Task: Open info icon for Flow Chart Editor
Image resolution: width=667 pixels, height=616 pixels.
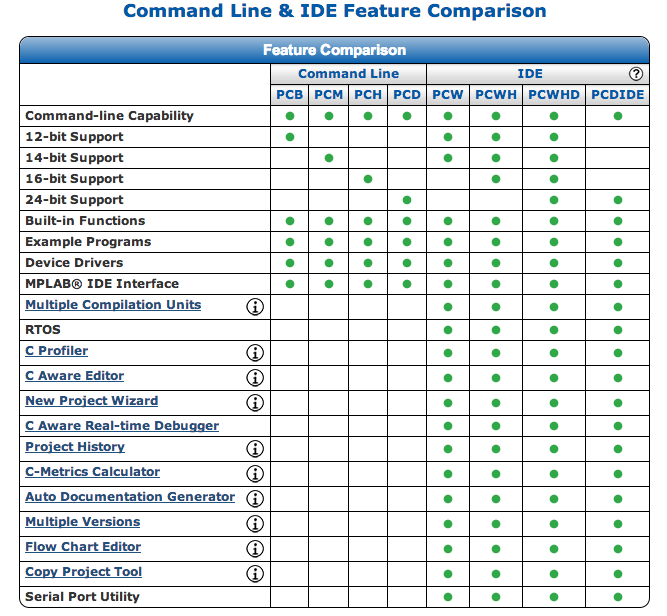Action: click(x=255, y=549)
